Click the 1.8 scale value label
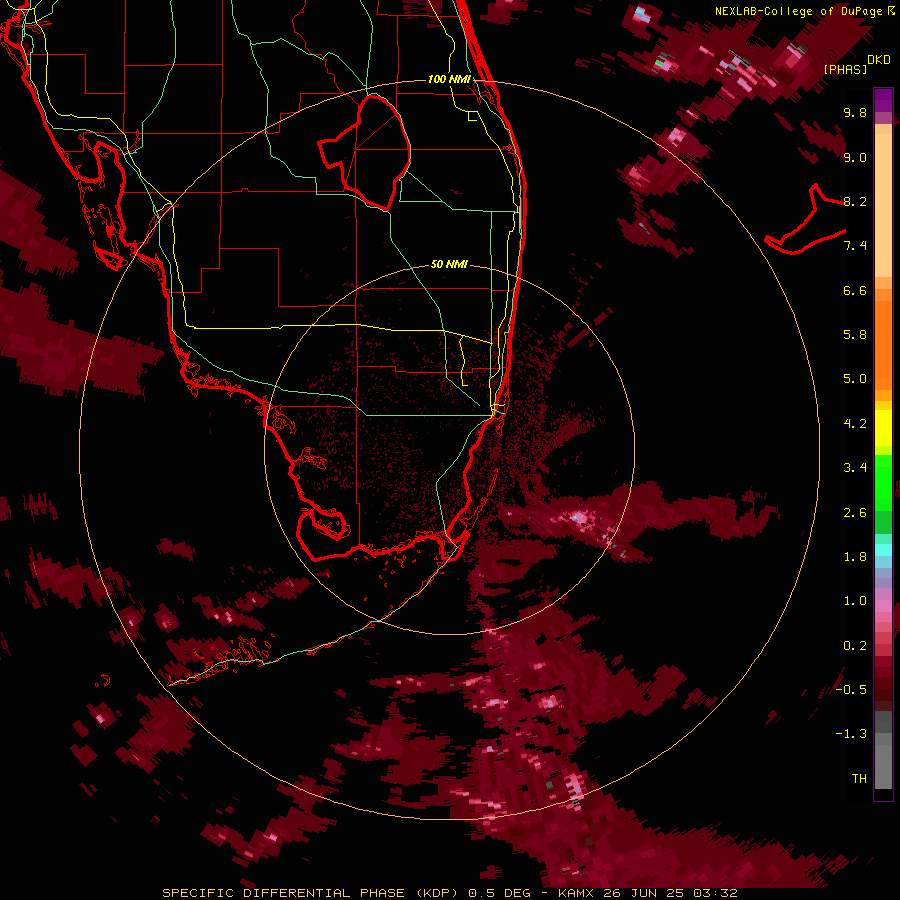 [855, 557]
